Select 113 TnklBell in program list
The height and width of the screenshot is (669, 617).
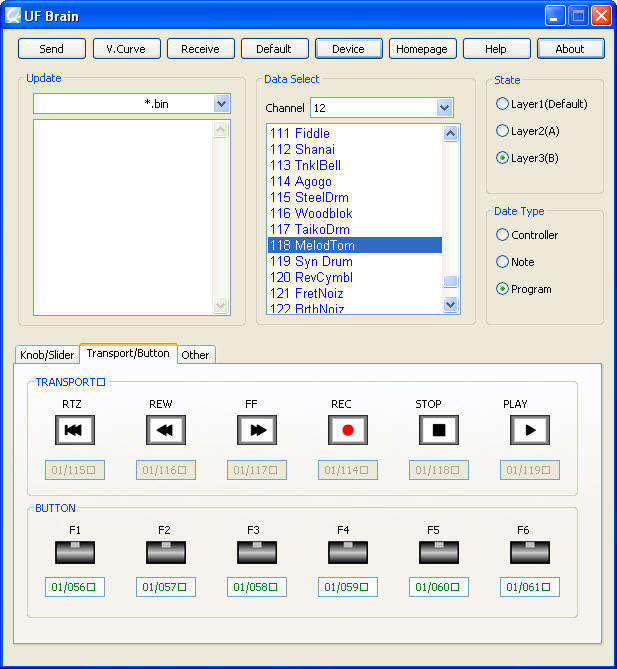coord(355,165)
